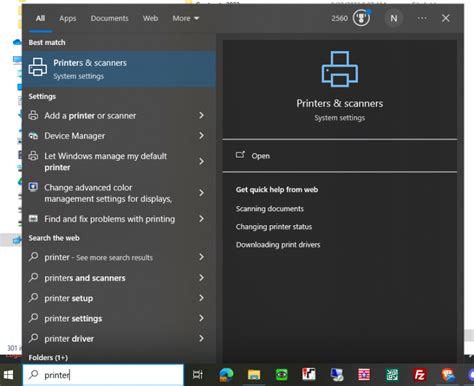
Task: Expand the printer setup chevron
Action: [201, 298]
